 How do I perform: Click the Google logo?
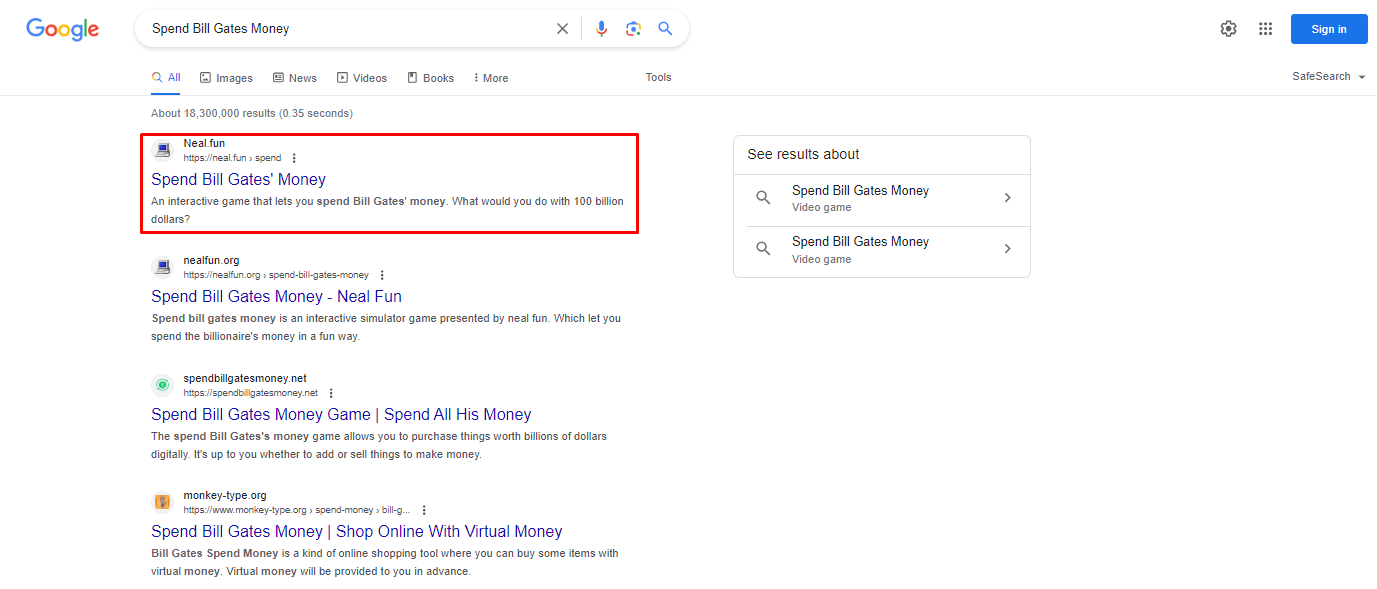point(62,29)
